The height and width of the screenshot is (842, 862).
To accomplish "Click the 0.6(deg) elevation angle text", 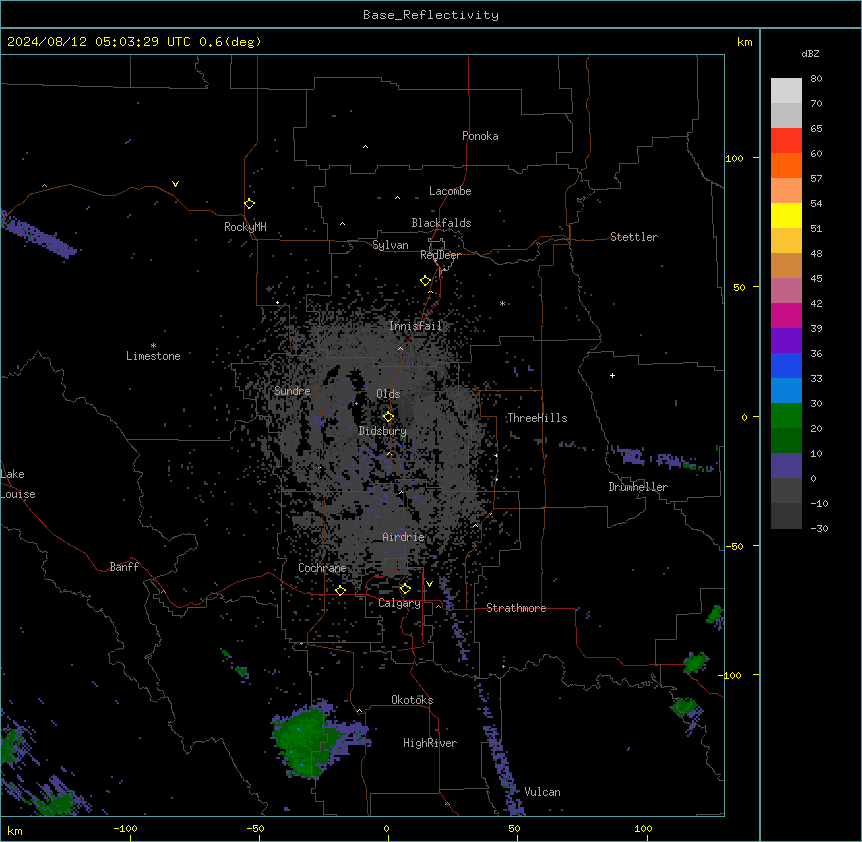I will pos(230,42).
